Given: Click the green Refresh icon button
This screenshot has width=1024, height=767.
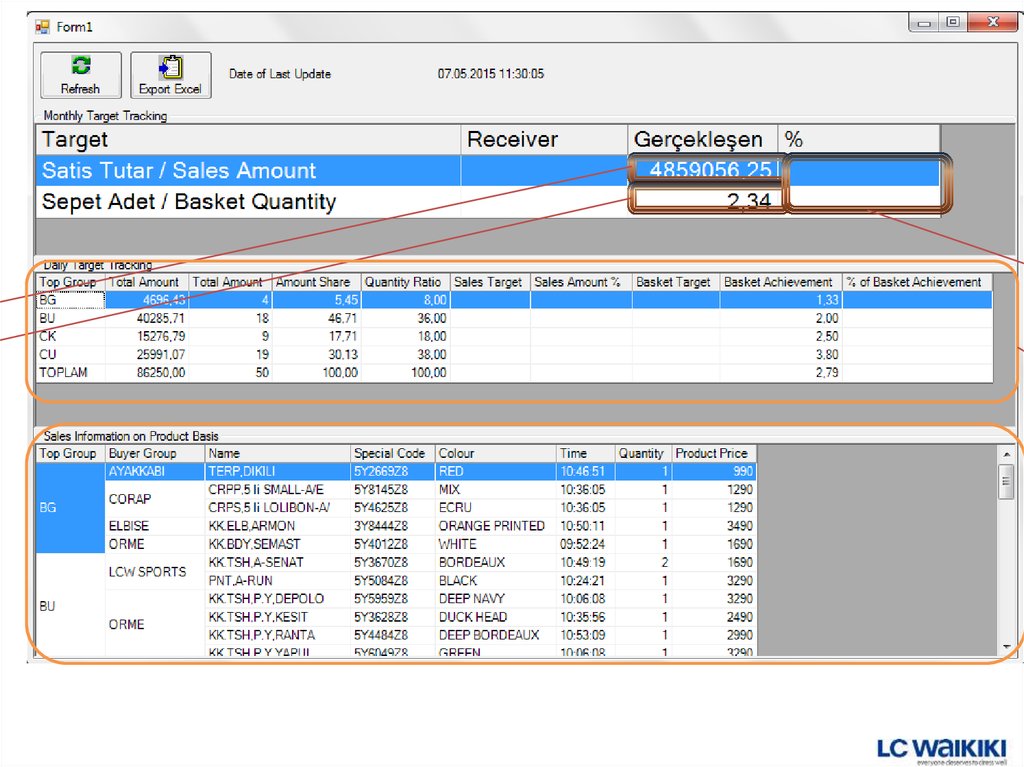Looking at the screenshot, I should click(x=80, y=74).
